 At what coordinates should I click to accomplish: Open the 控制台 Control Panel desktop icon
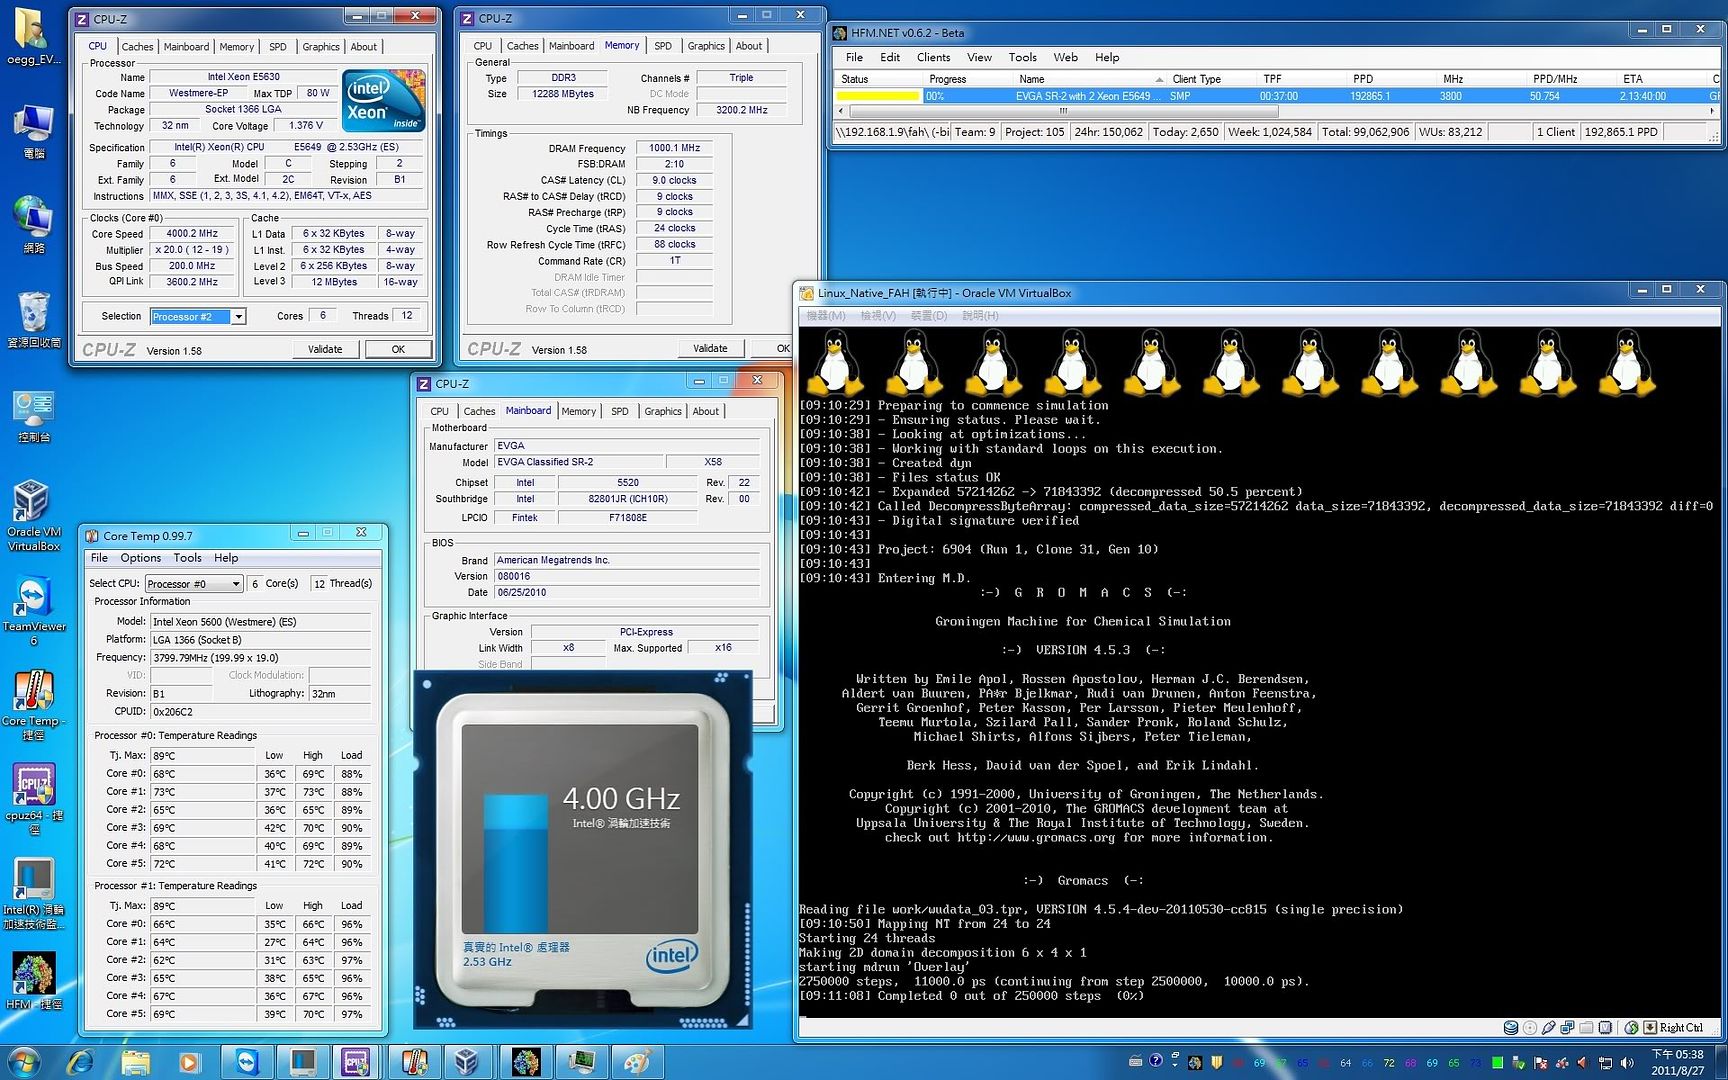[x=33, y=415]
